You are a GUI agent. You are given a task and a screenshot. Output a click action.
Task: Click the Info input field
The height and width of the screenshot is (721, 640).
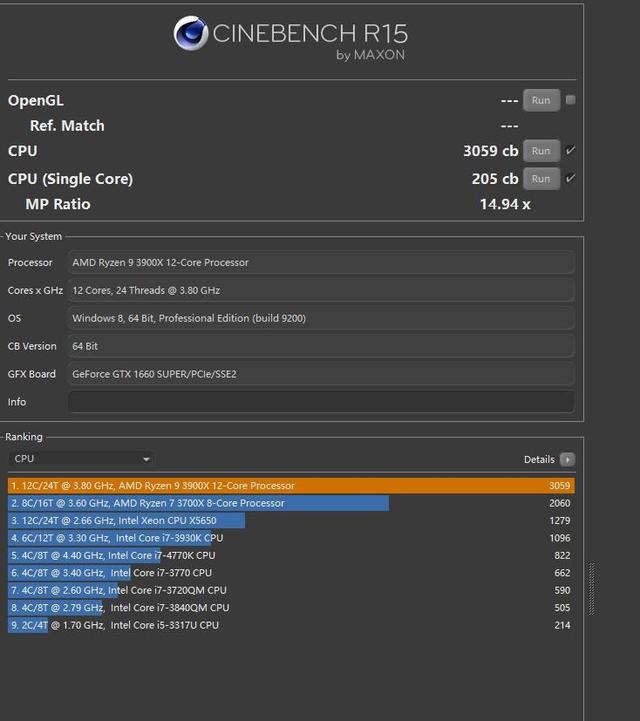point(321,402)
